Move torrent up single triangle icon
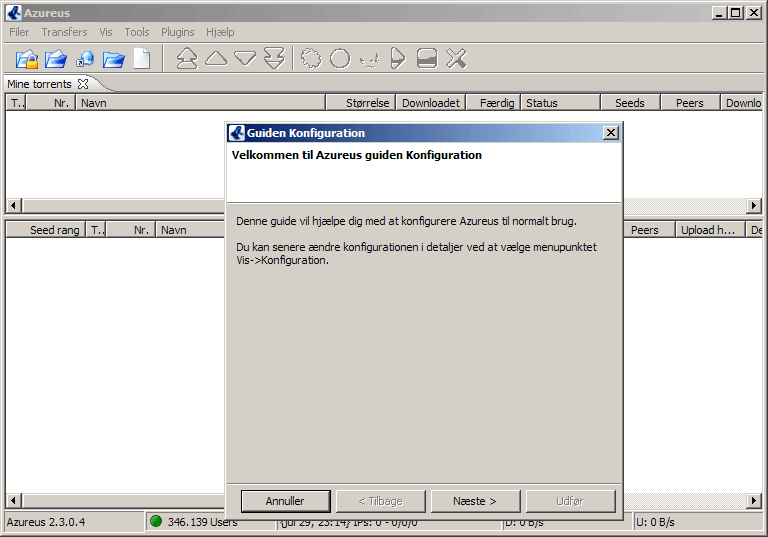The image size is (768, 537). [x=216, y=58]
